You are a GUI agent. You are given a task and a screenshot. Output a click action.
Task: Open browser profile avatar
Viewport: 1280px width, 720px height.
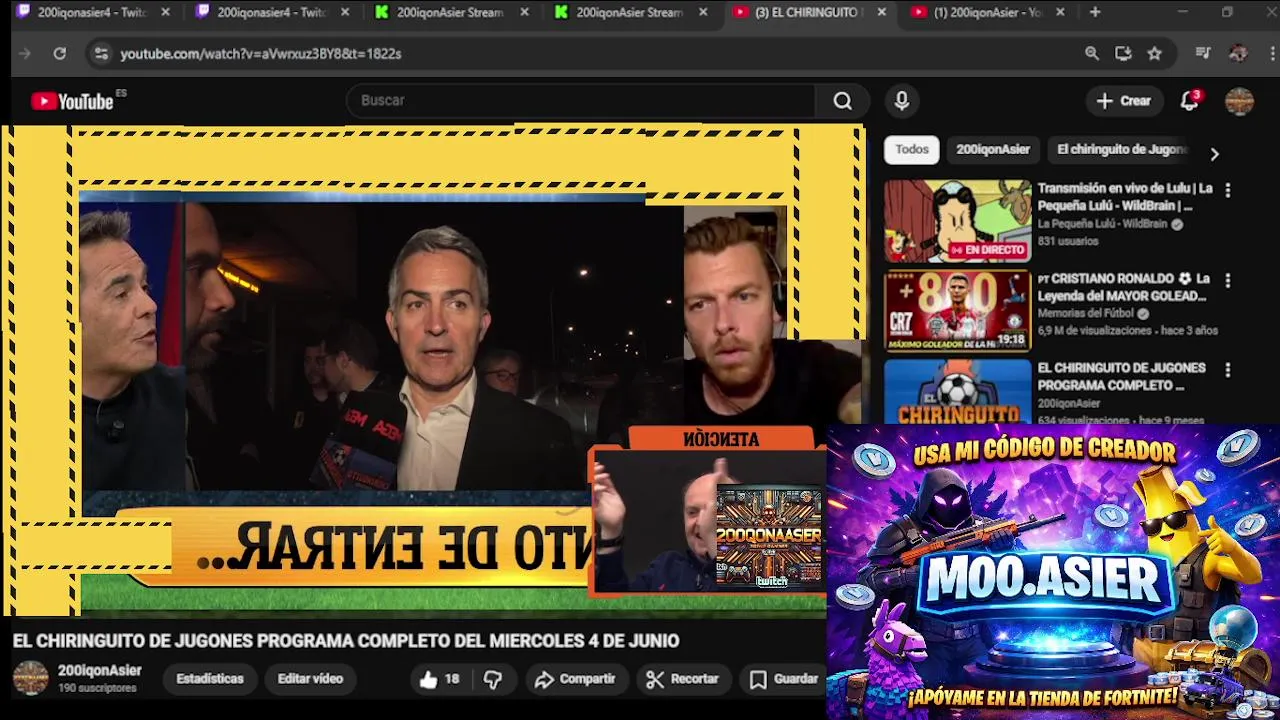coord(1238,54)
